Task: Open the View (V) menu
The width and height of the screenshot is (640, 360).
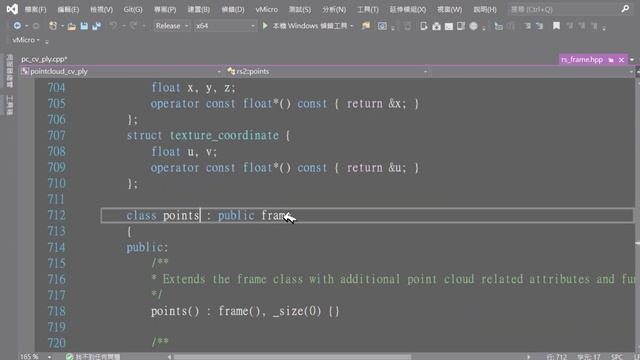Action: pos(101,9)
